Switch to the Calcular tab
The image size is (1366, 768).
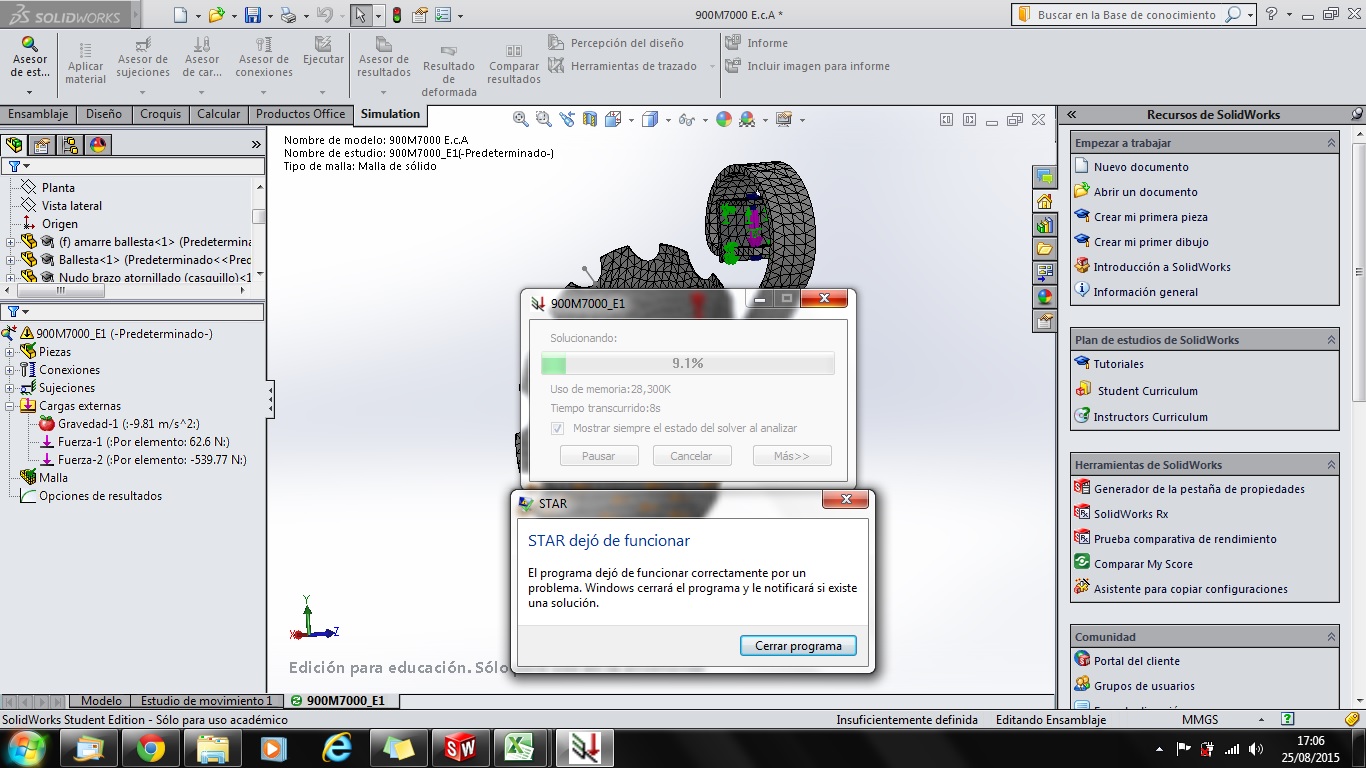tap(219, 114)
